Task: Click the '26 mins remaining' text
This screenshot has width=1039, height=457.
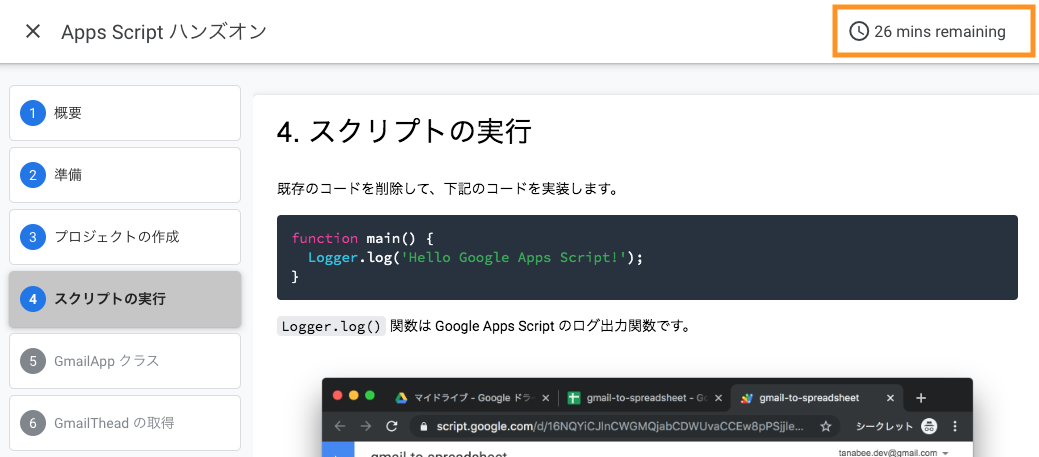Action: pos(940,31)
